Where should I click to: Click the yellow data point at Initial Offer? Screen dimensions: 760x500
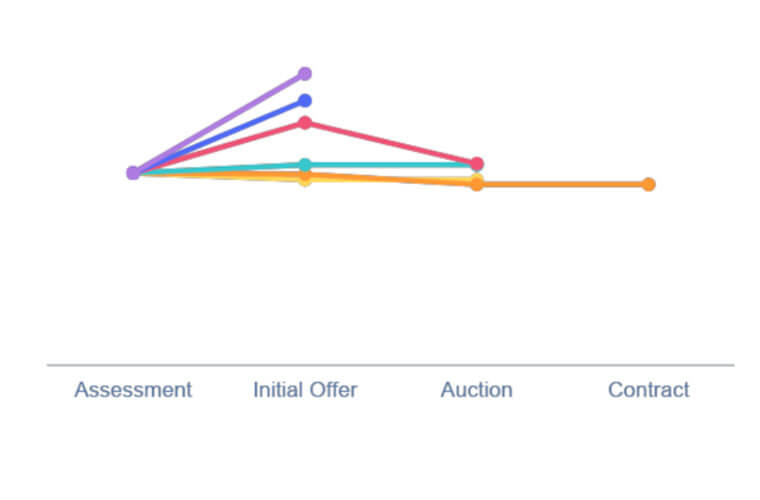[304, 181]
